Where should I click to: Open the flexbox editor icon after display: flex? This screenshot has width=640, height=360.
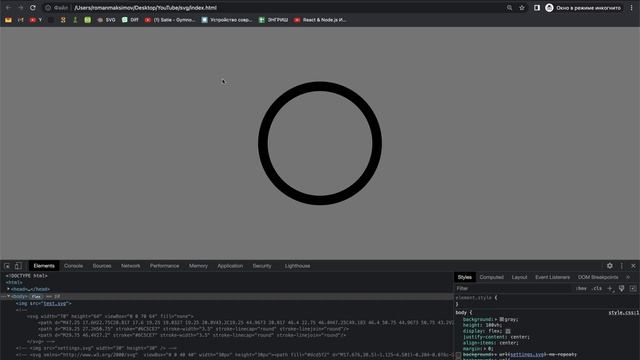coord(508,331)
